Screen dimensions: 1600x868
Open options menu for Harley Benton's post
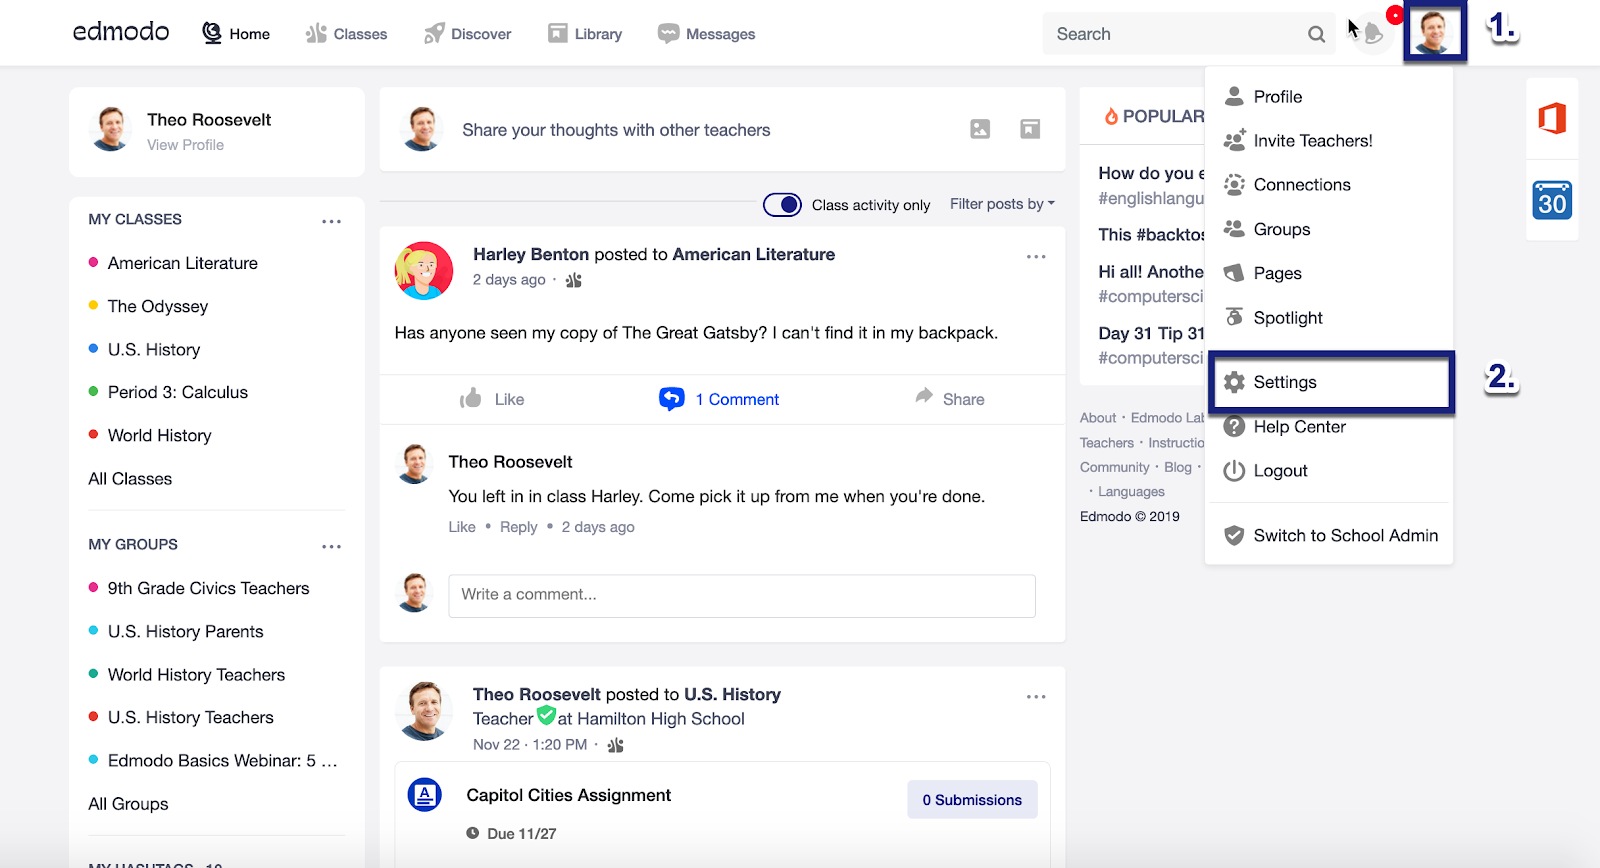pos(1036,257)
